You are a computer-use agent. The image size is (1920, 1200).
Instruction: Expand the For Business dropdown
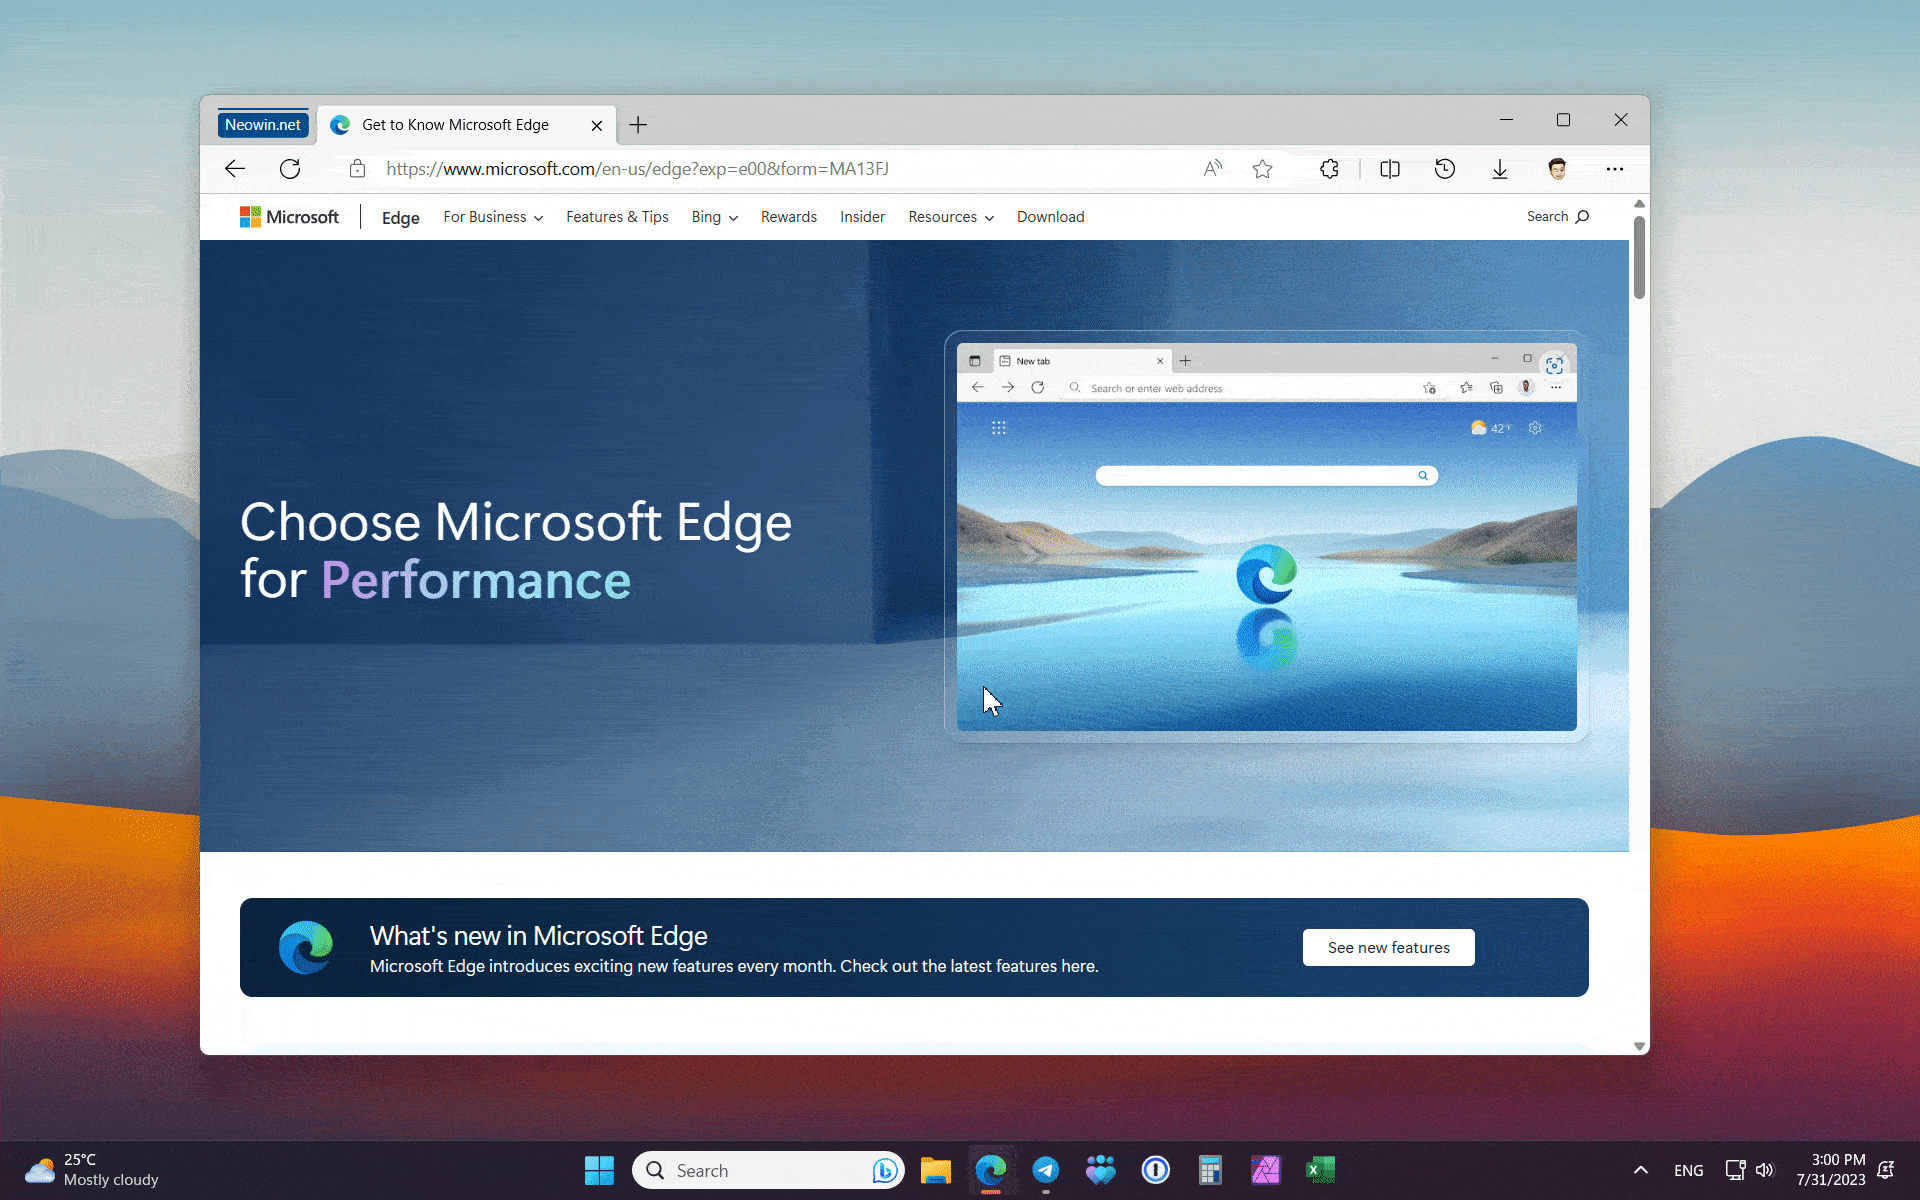(493, 217)
